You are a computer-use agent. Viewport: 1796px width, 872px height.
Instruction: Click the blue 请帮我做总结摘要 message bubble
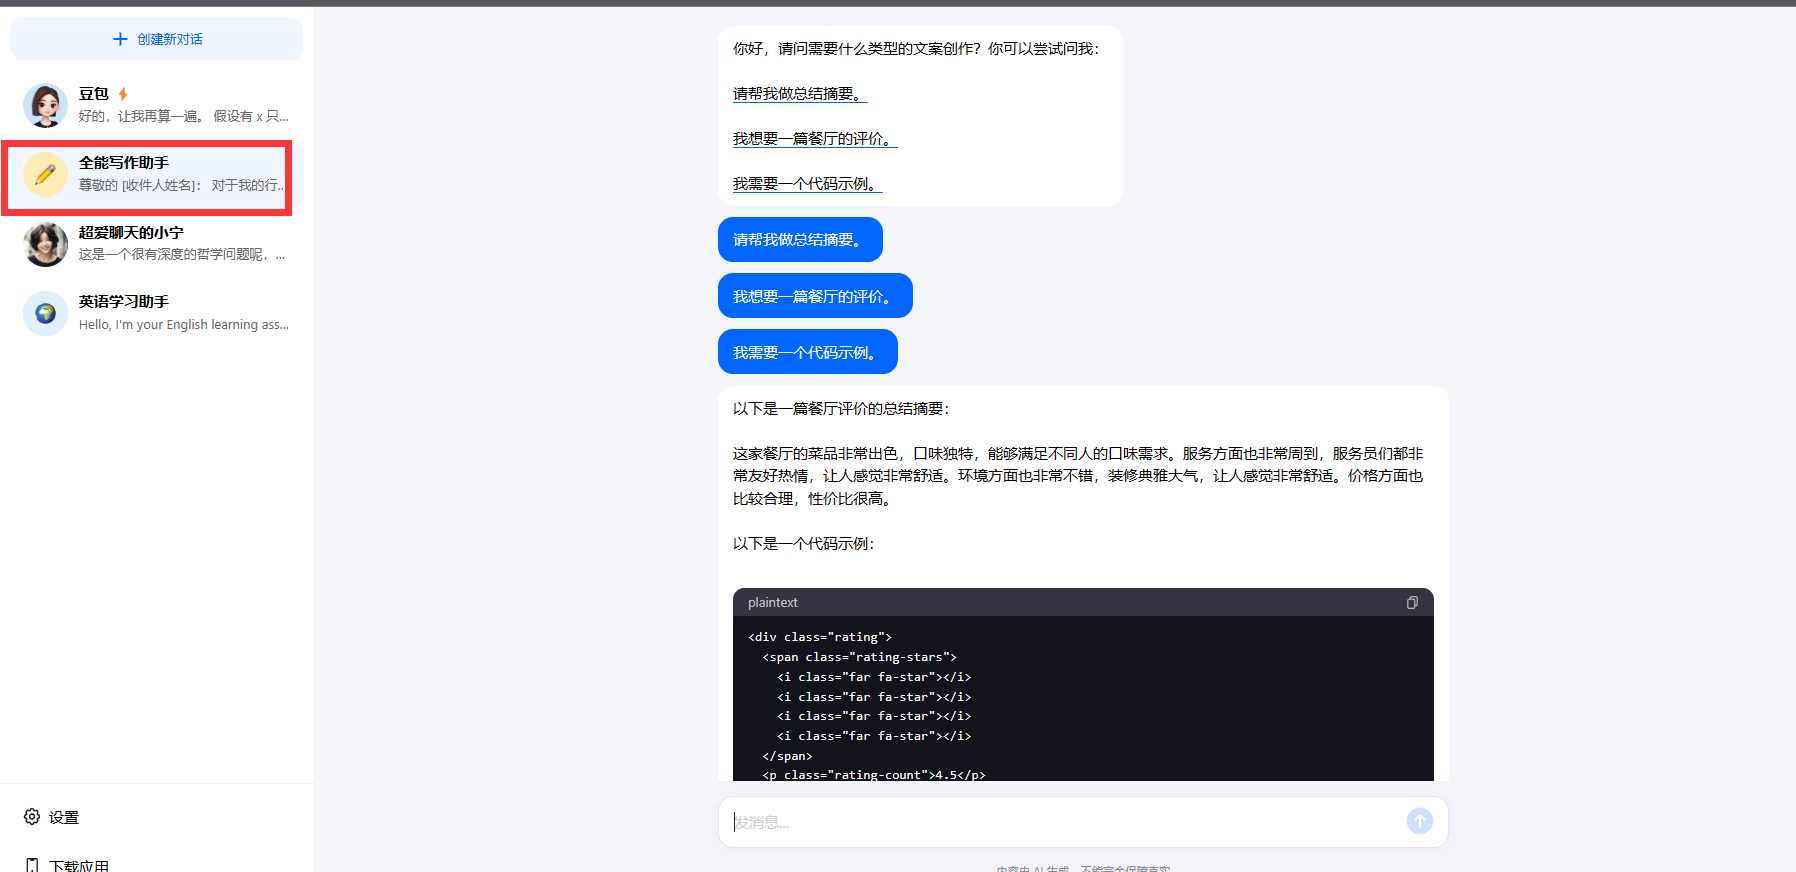[799, 240]
